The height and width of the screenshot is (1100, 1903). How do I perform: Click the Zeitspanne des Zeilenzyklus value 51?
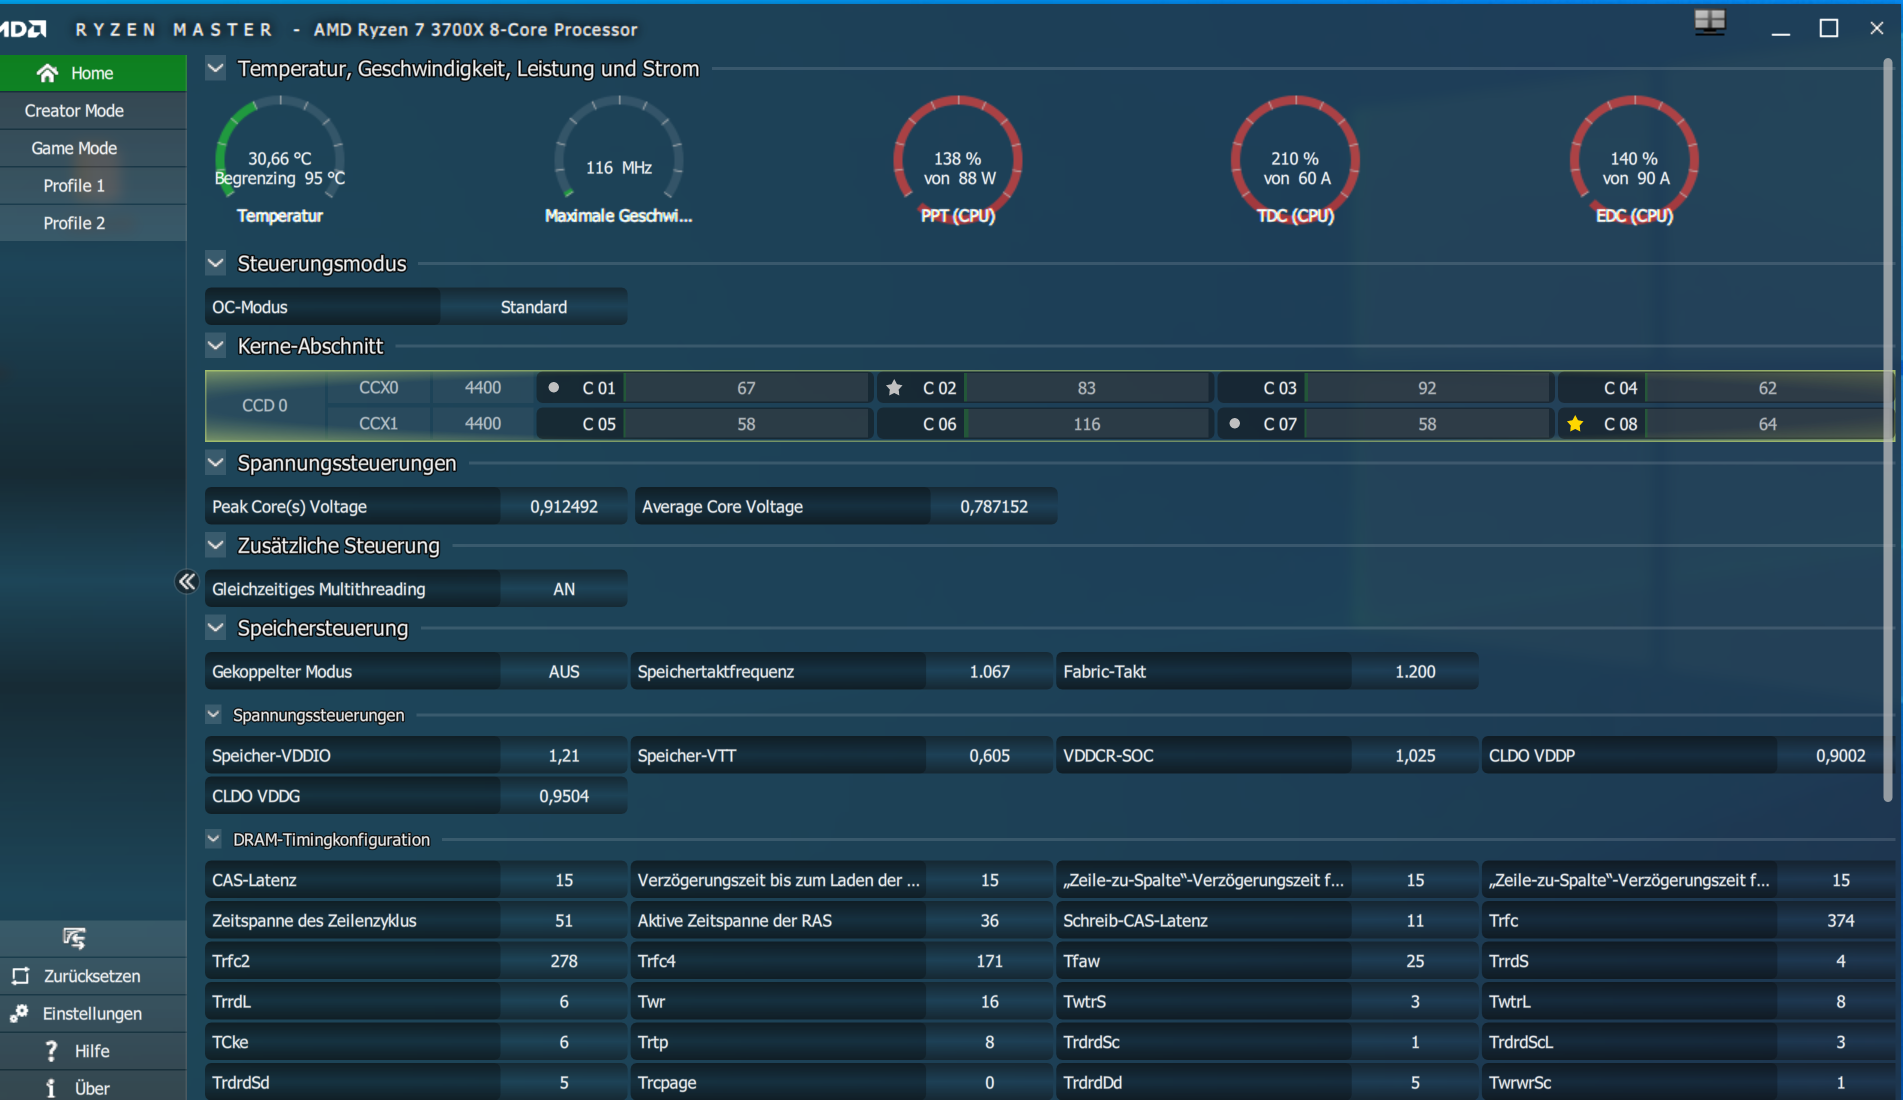pyautogui.click(x=564, y=921)
